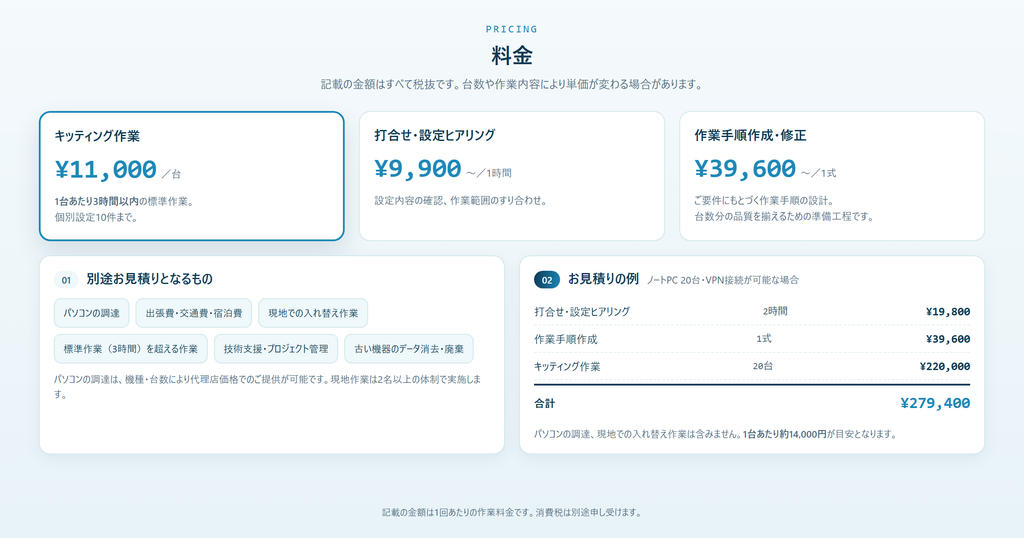Click the 20台 quantity cell

(x=762, y=366)
